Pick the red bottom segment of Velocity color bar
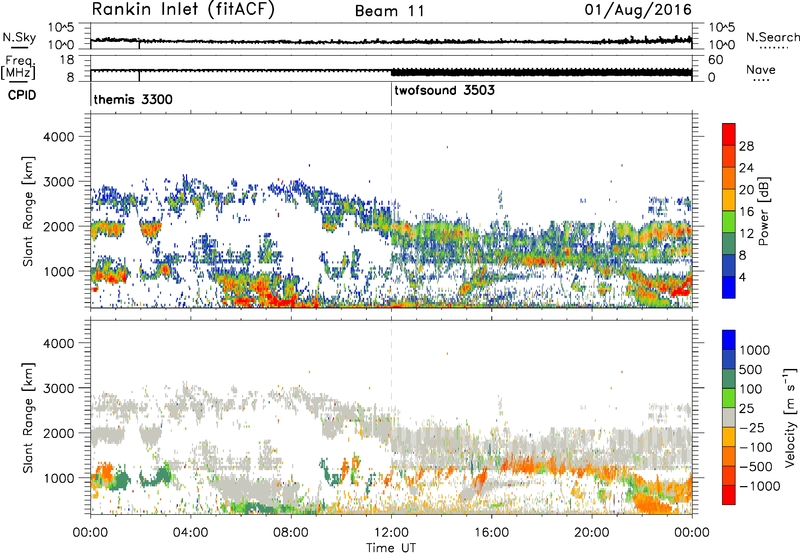 pos(729,495)
